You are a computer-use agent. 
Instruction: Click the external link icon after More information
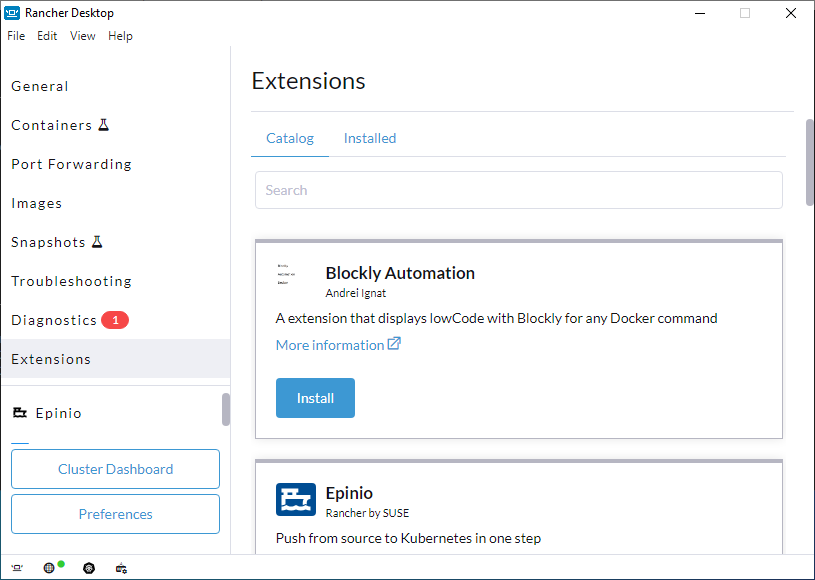pos(395,344)
